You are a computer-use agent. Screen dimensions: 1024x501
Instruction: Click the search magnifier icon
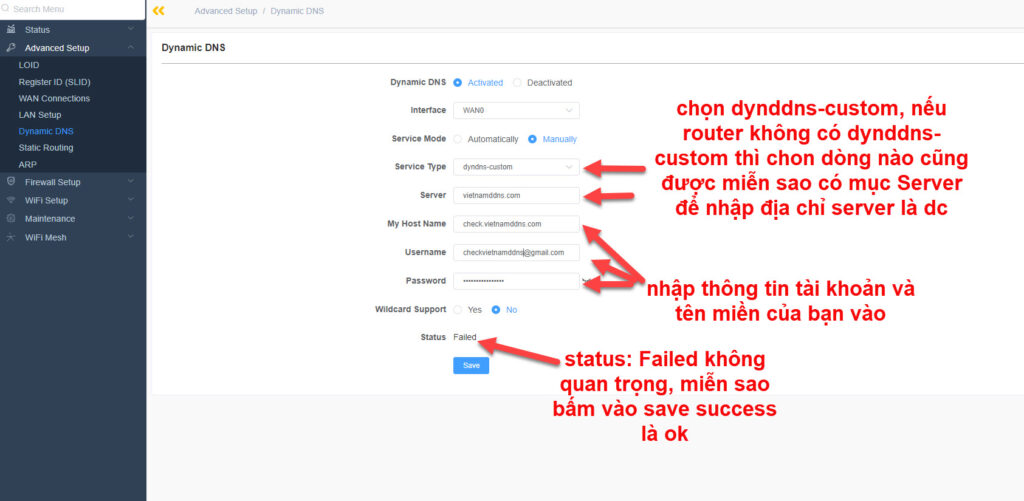[x=6, y=9]
